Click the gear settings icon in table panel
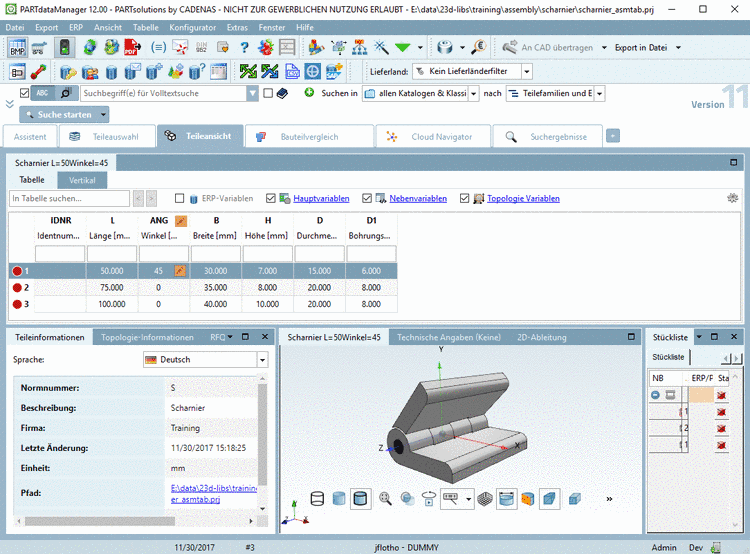750x554 pixels. tap(732, 198)
